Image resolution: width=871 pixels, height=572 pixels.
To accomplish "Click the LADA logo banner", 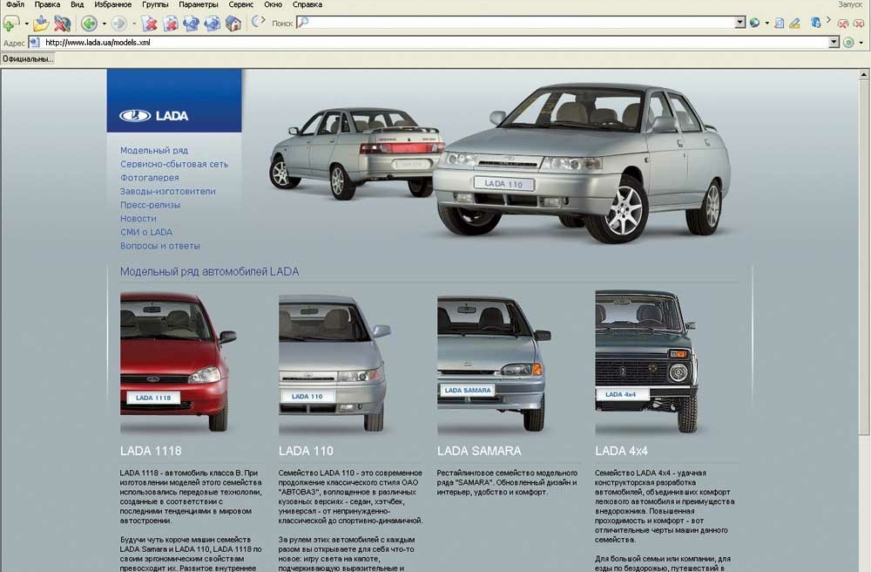I will pyautogui.click(x=174, y=101).
